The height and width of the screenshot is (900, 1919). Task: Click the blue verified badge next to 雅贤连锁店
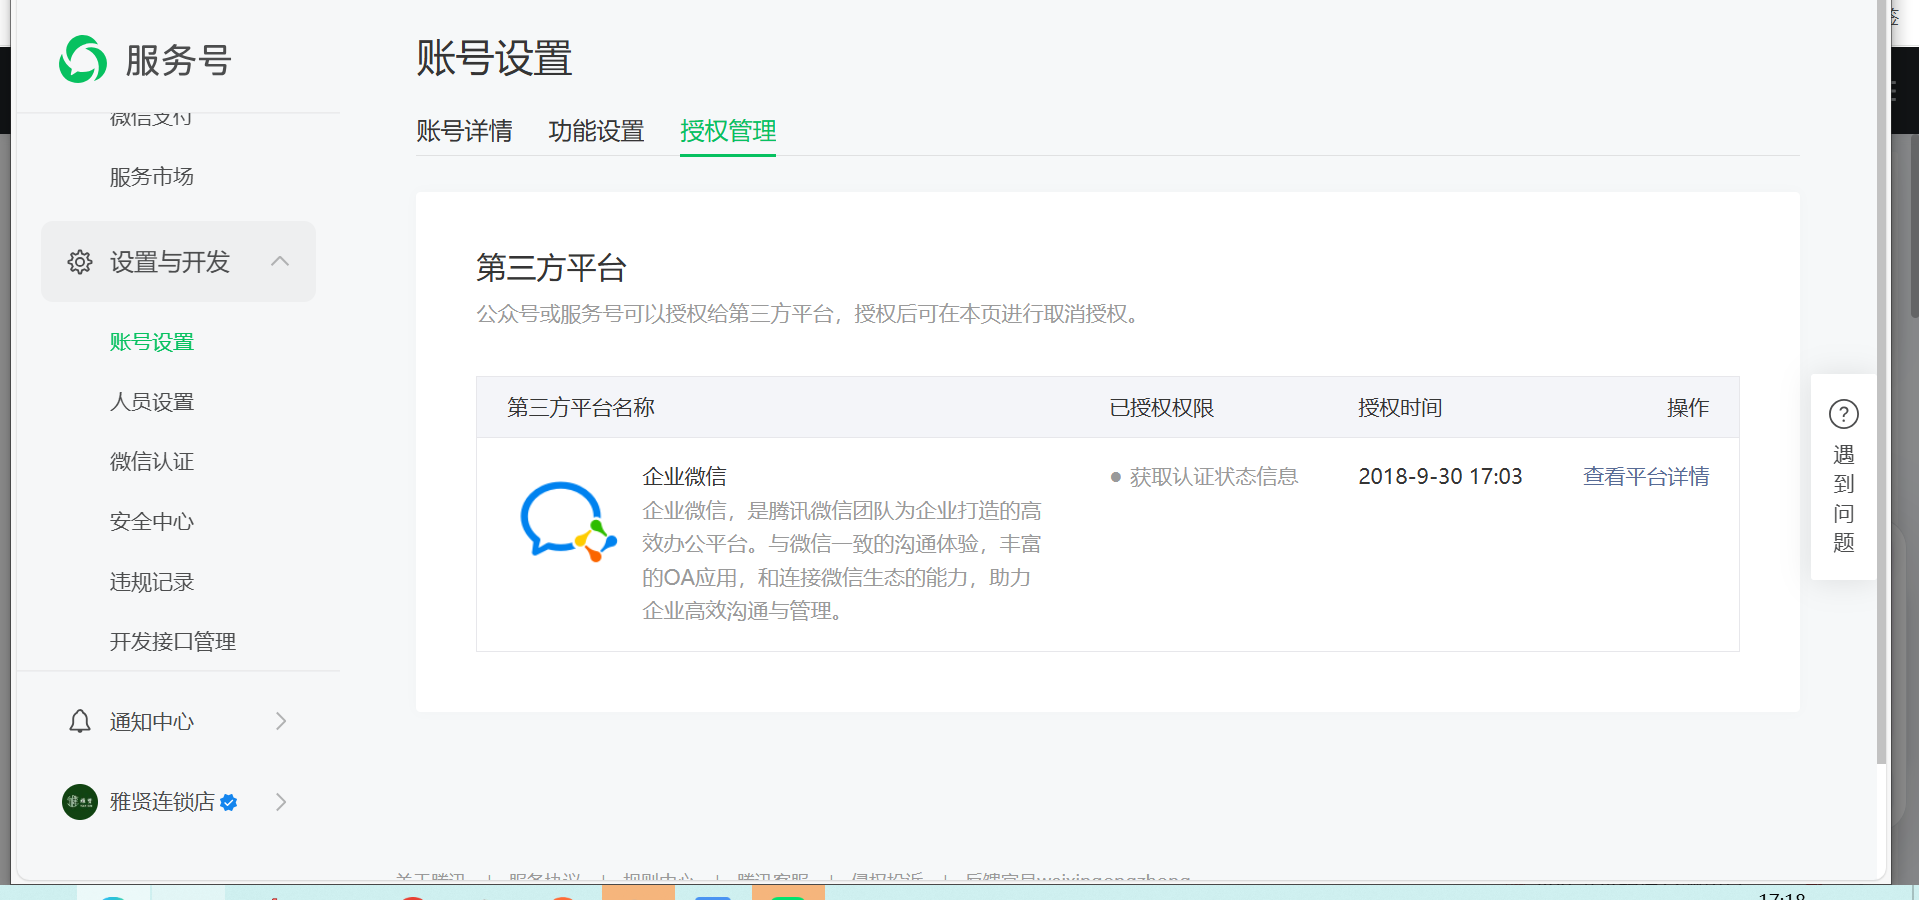(229, 802)
